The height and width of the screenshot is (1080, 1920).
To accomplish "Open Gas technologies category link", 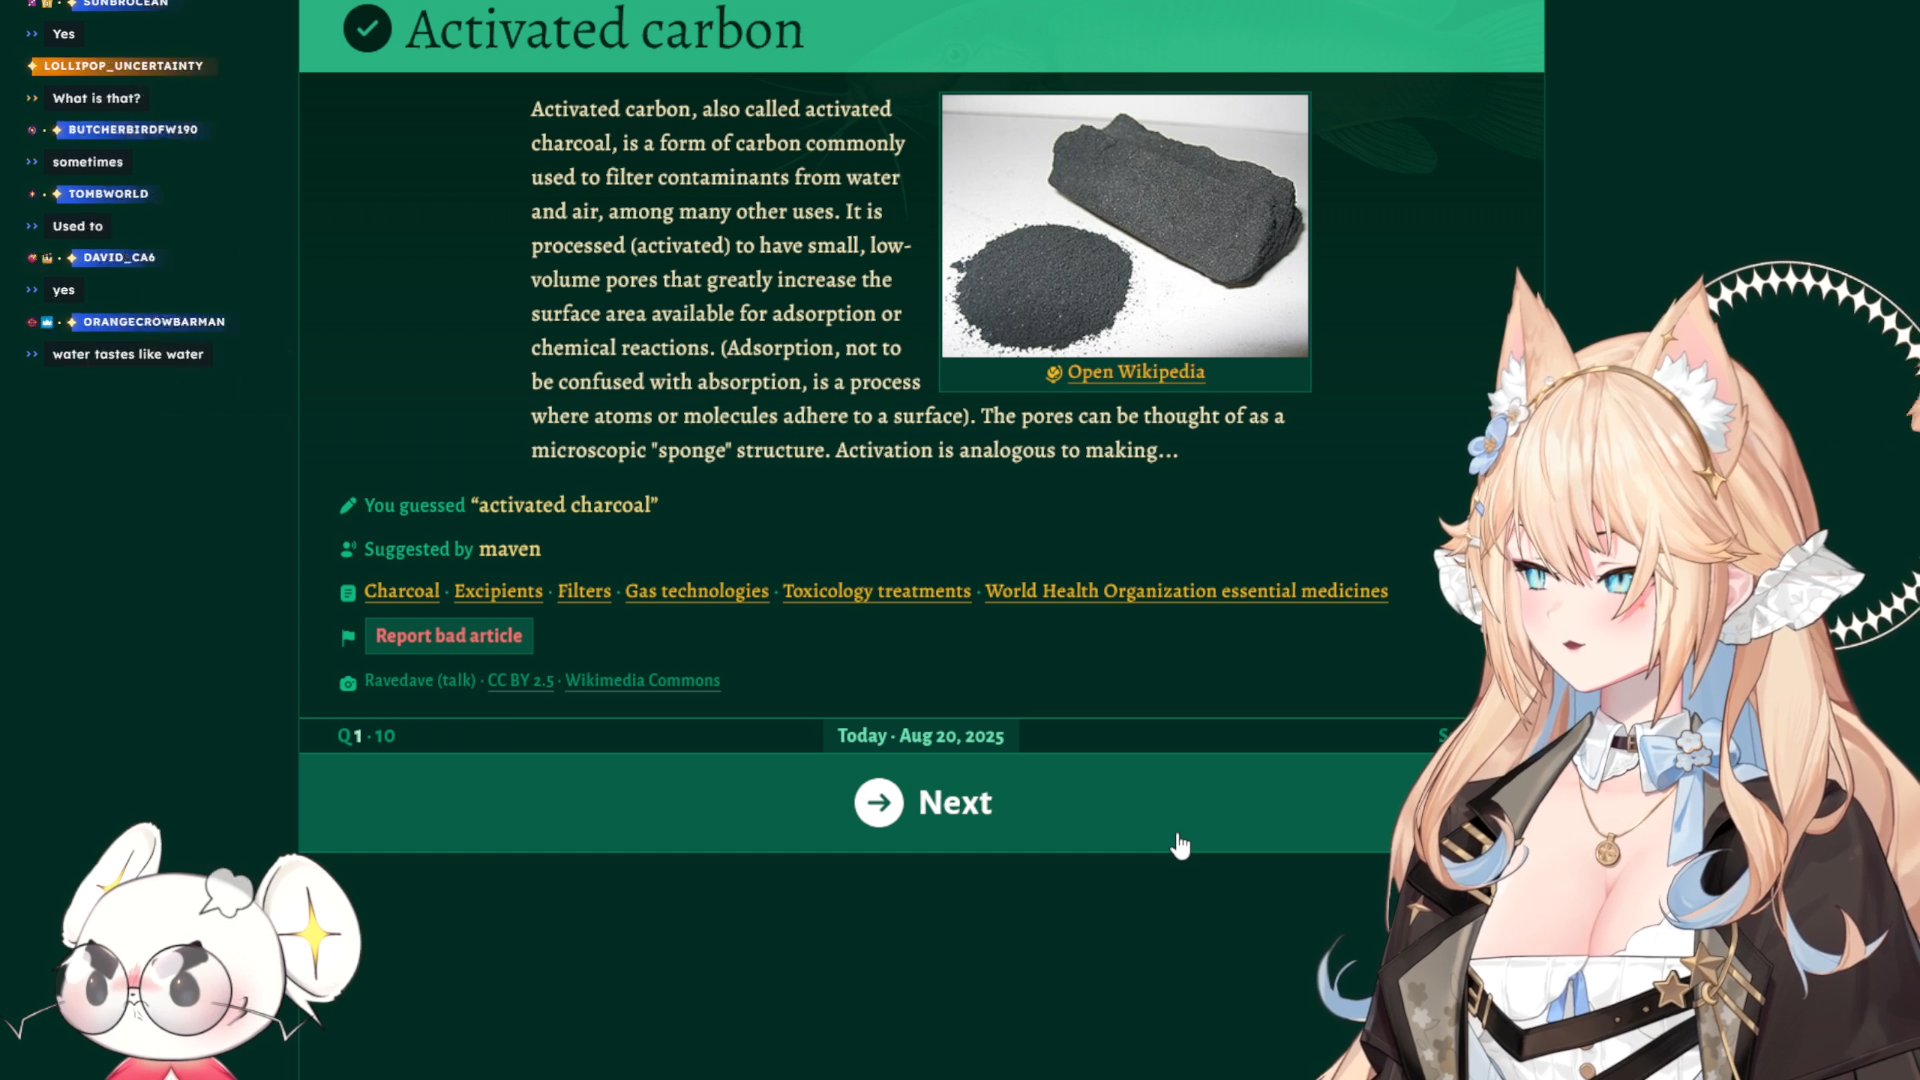I will (696, 591).
